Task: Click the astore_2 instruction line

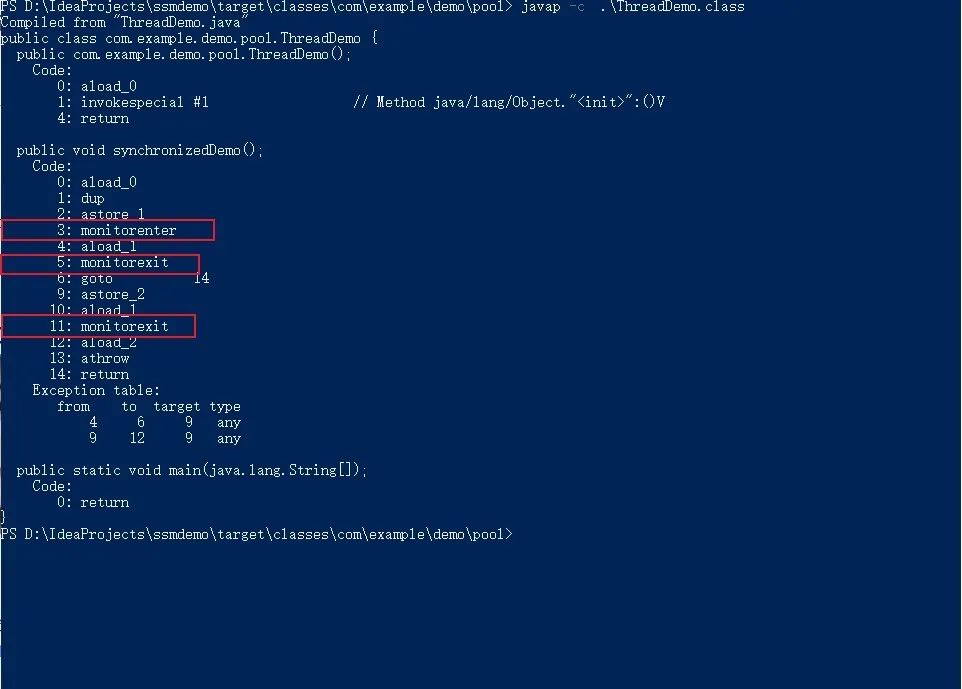Action: point(101,294)
